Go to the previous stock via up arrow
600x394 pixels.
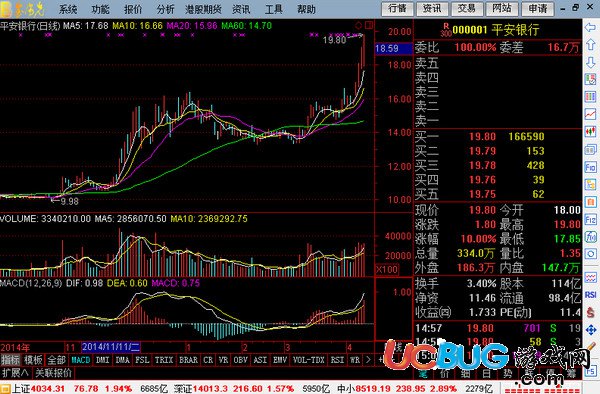point(590,45)
